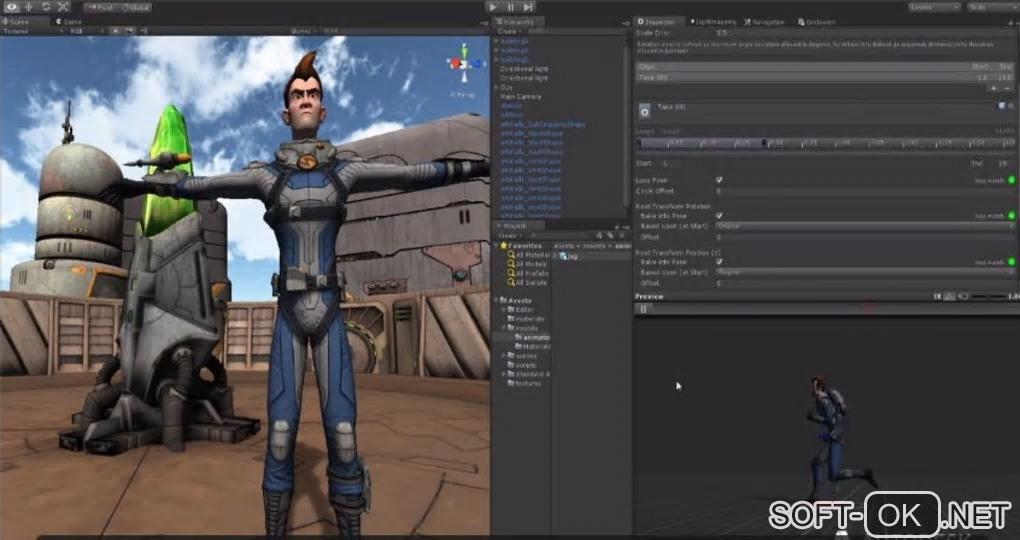Click the clip End frame field
1020x540 pixels.
pyautogui.click(x=1005, y=164)
